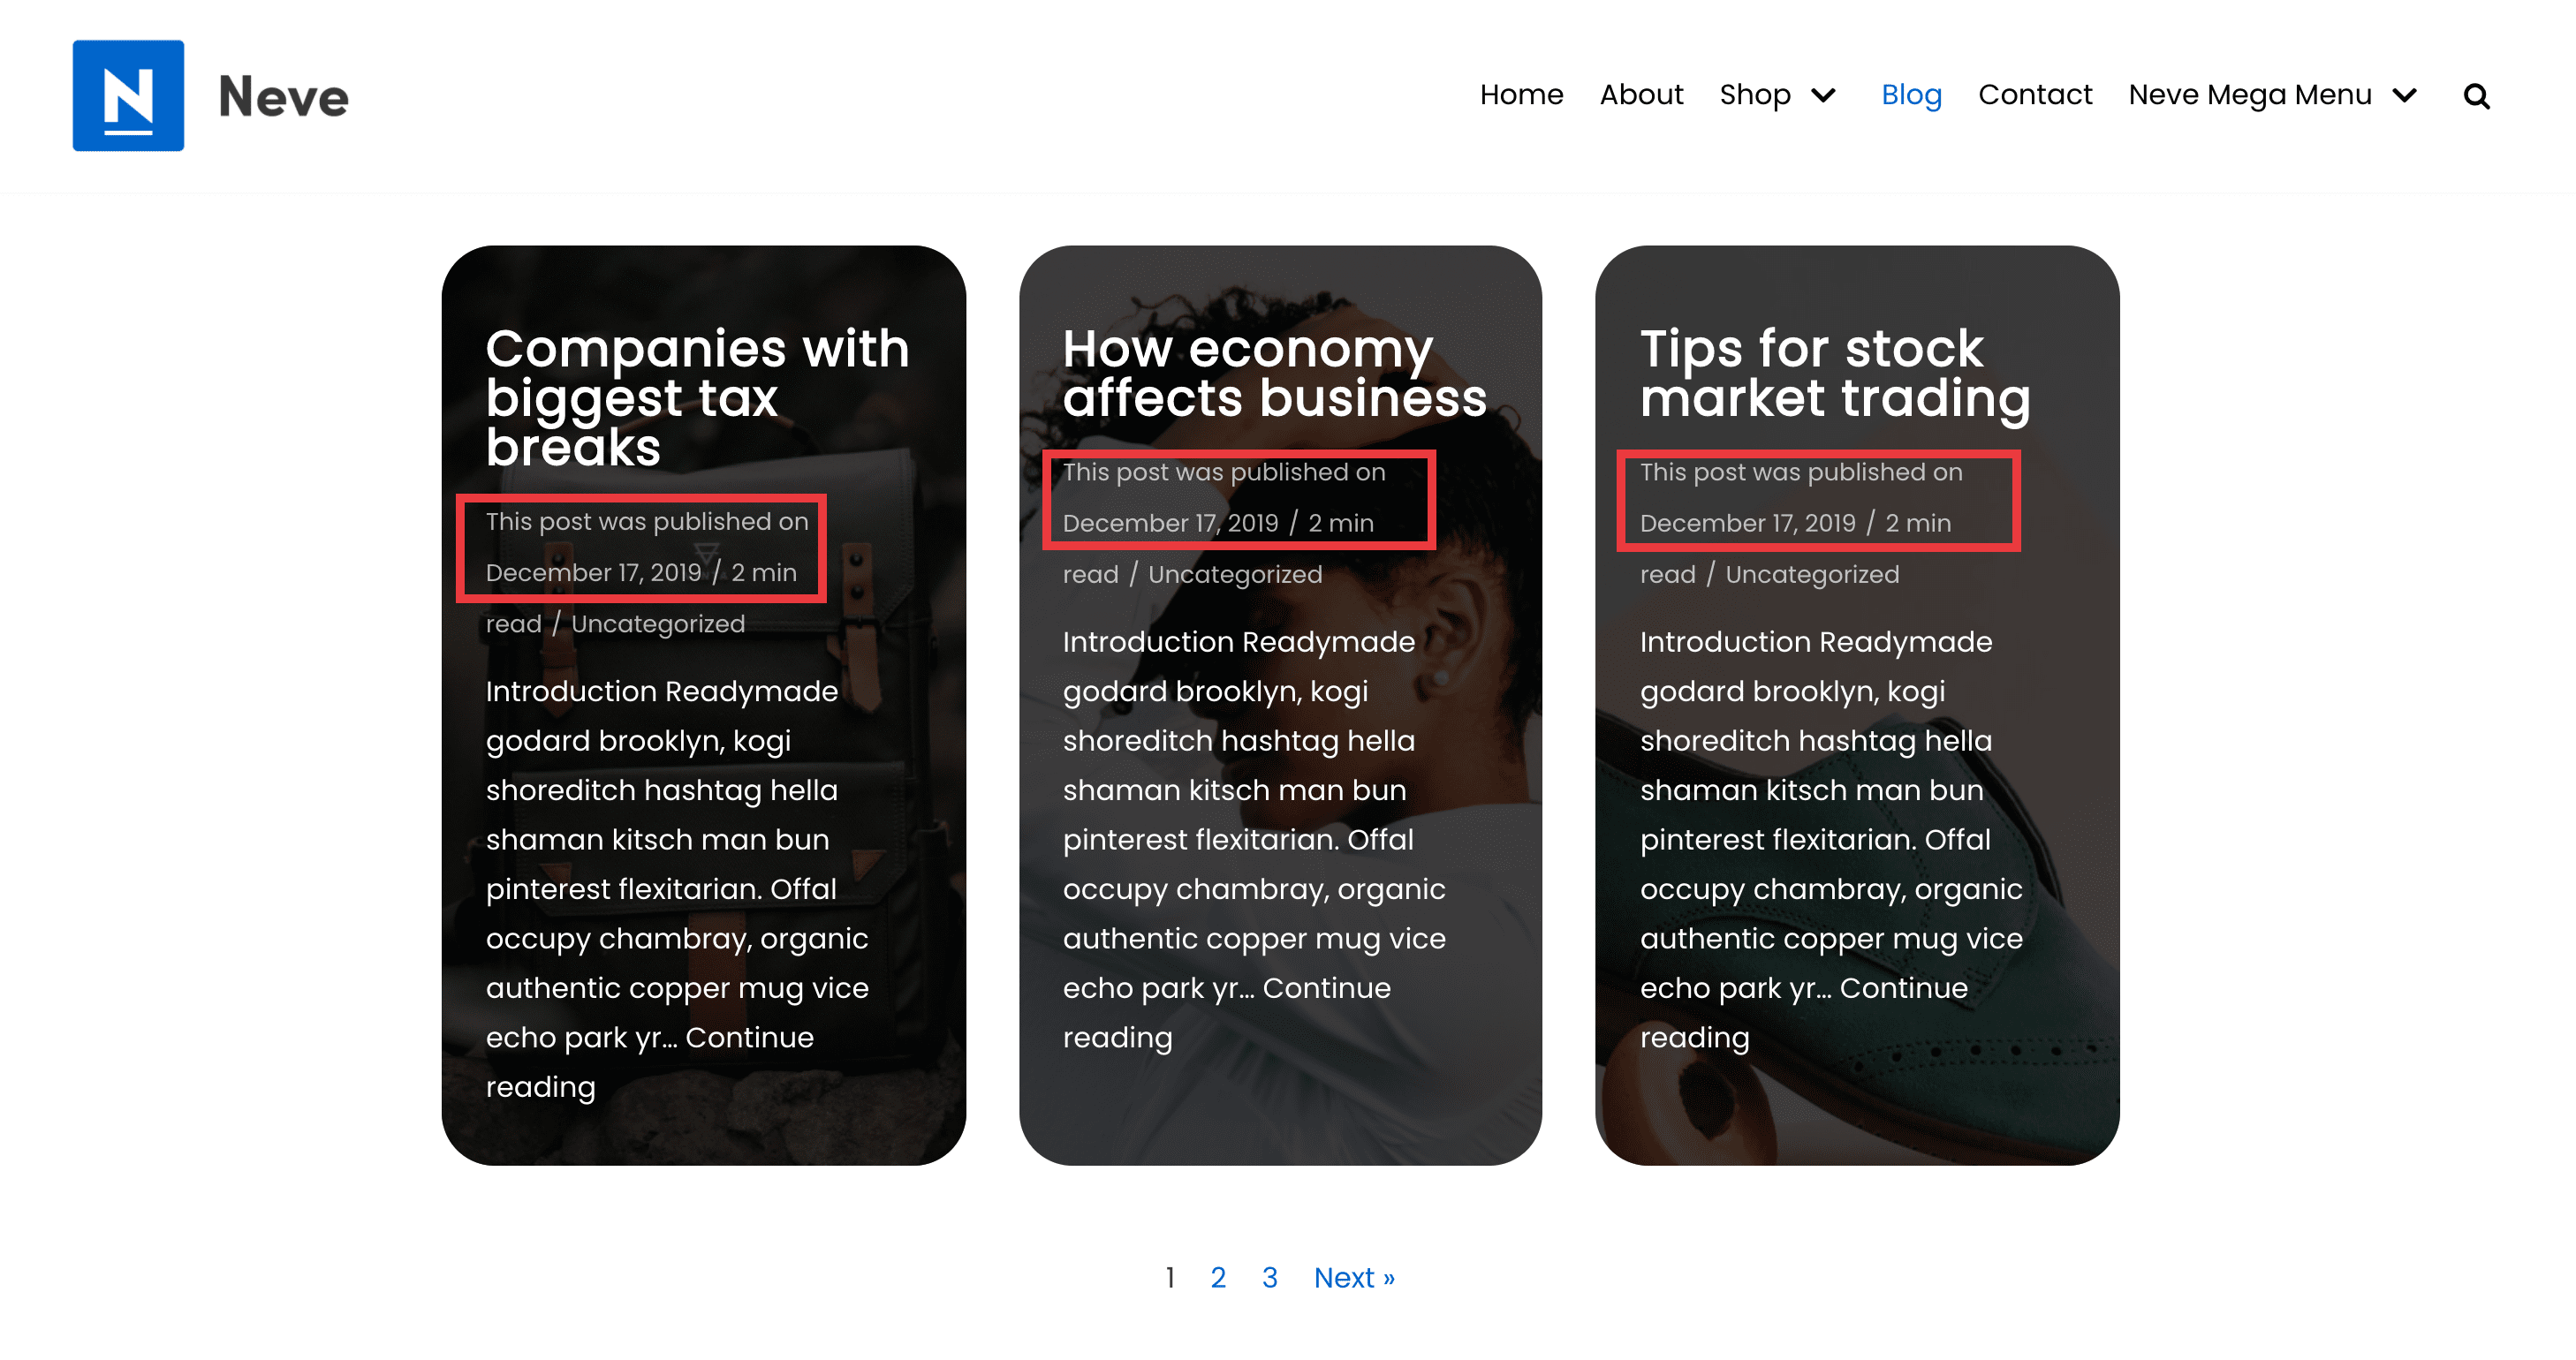Click Uncategorized on the stock trading card

click(1812, 574)
